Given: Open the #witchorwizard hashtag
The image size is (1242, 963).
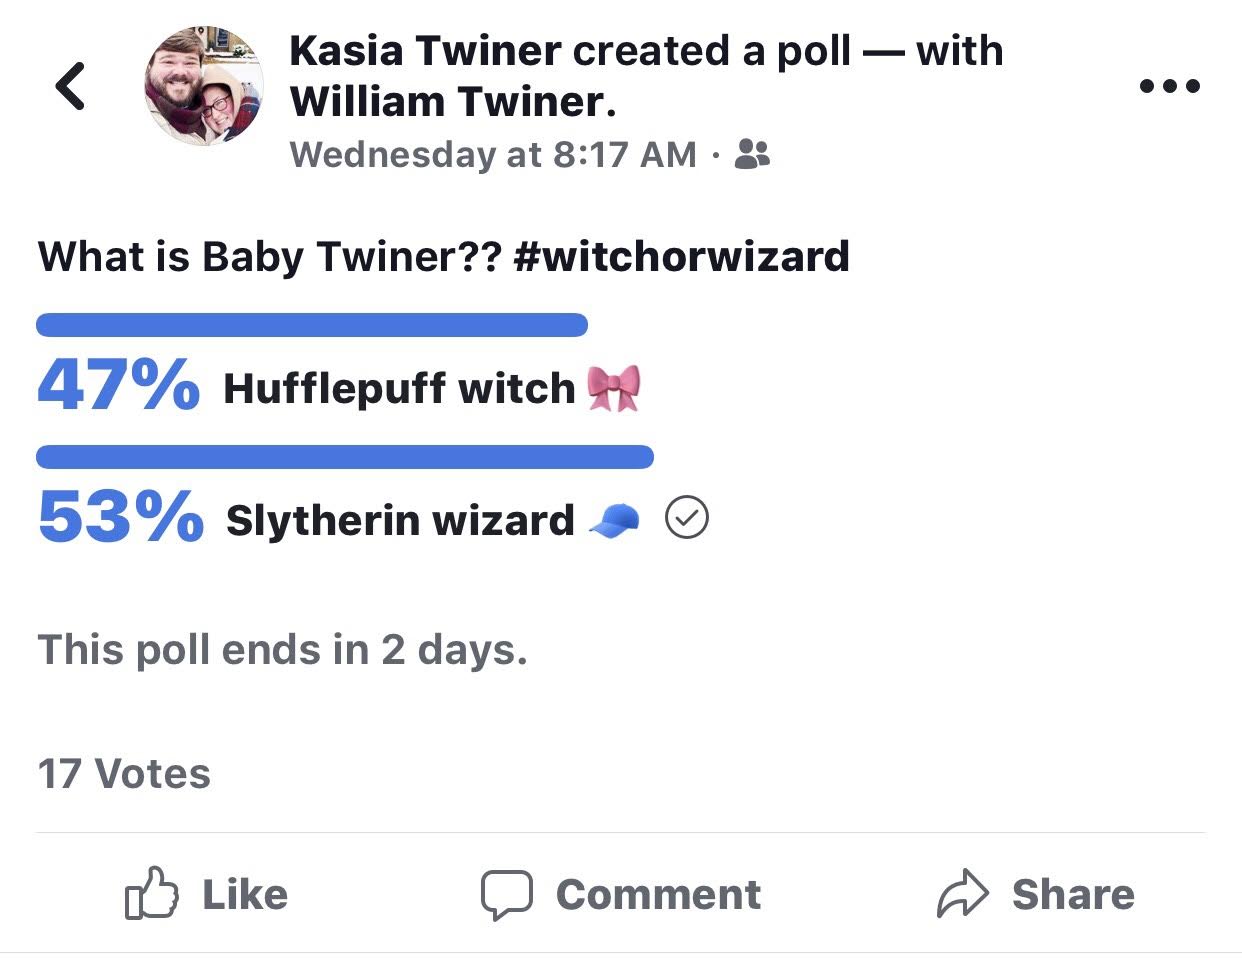Looking at the screenshot, I should 680,256.
